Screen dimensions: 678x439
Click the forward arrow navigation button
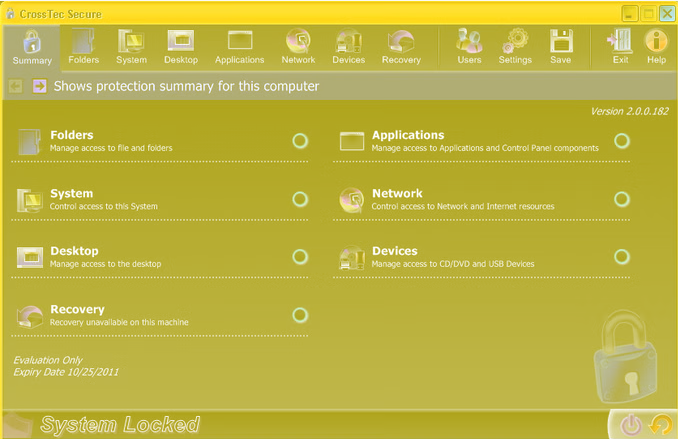coord(39,86)
